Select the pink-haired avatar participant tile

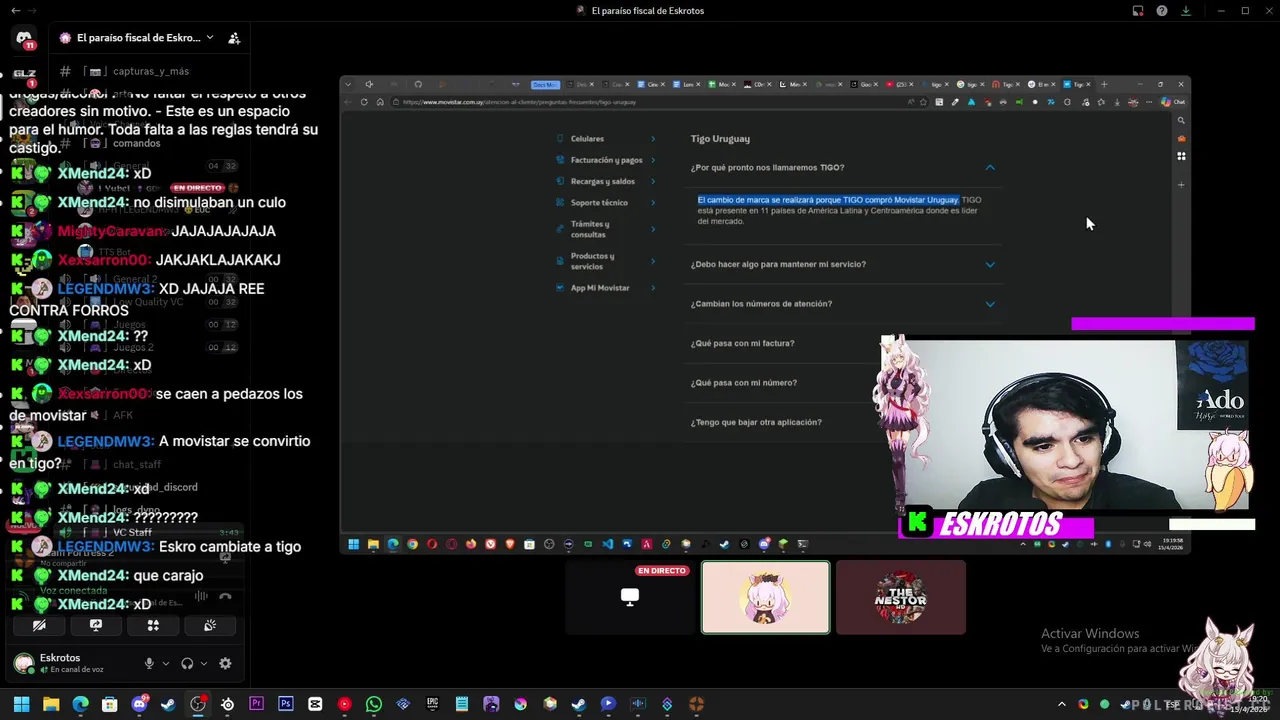[x=765, y=597]
